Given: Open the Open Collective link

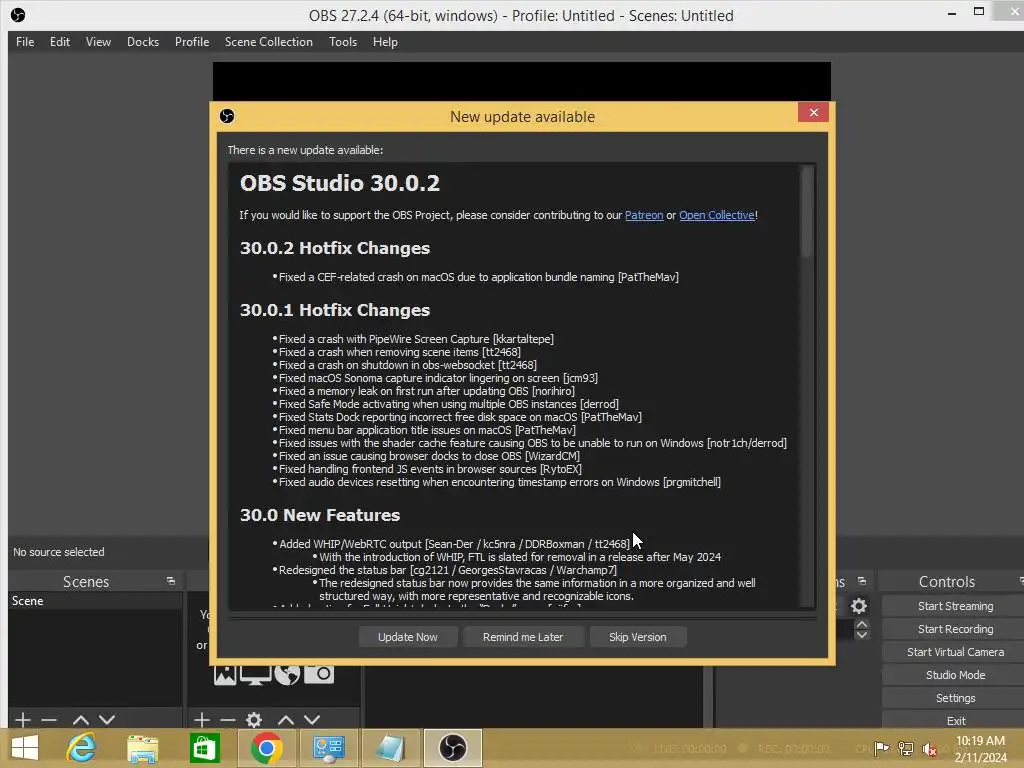Looking at the screenshot, I should click(717, 215).
